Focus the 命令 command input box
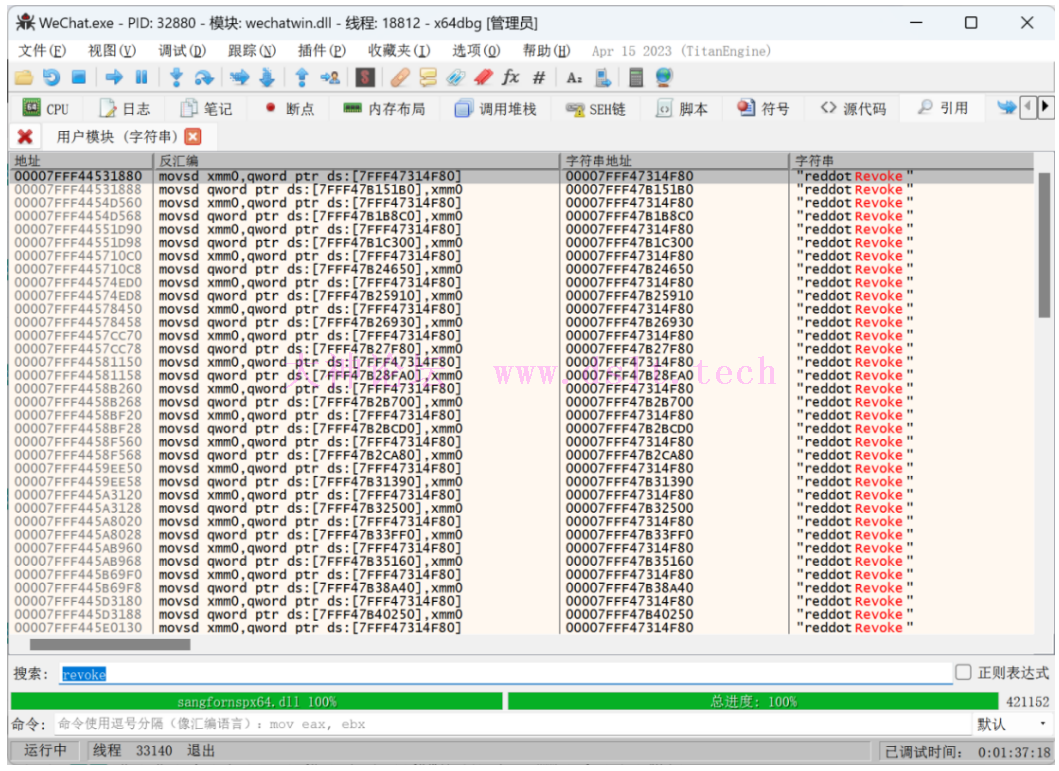The width and height of the screenshot is (1059, 771). coord(512,724)
